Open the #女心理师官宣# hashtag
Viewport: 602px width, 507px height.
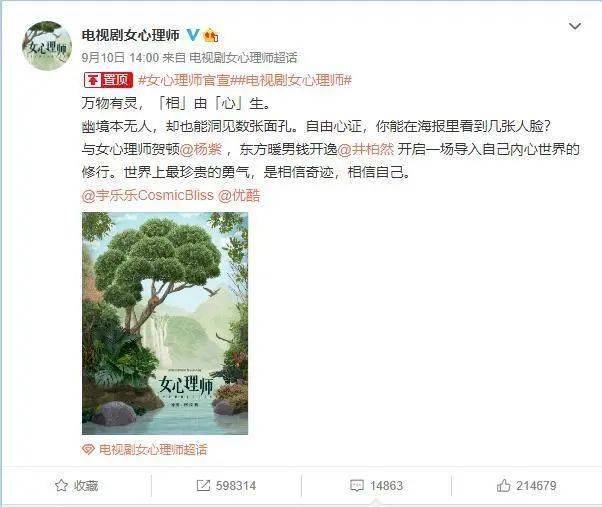point(184,80)
